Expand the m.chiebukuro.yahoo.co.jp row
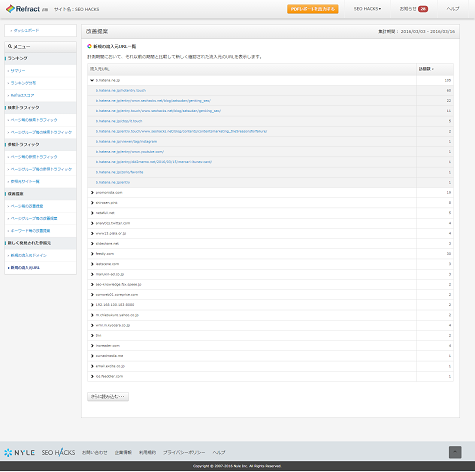The width and height of the screenshot is (475, 472). tap(92, 315)
